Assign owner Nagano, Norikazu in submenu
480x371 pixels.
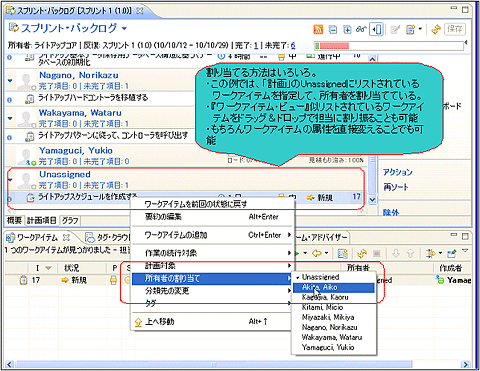[x=334, y=327]
